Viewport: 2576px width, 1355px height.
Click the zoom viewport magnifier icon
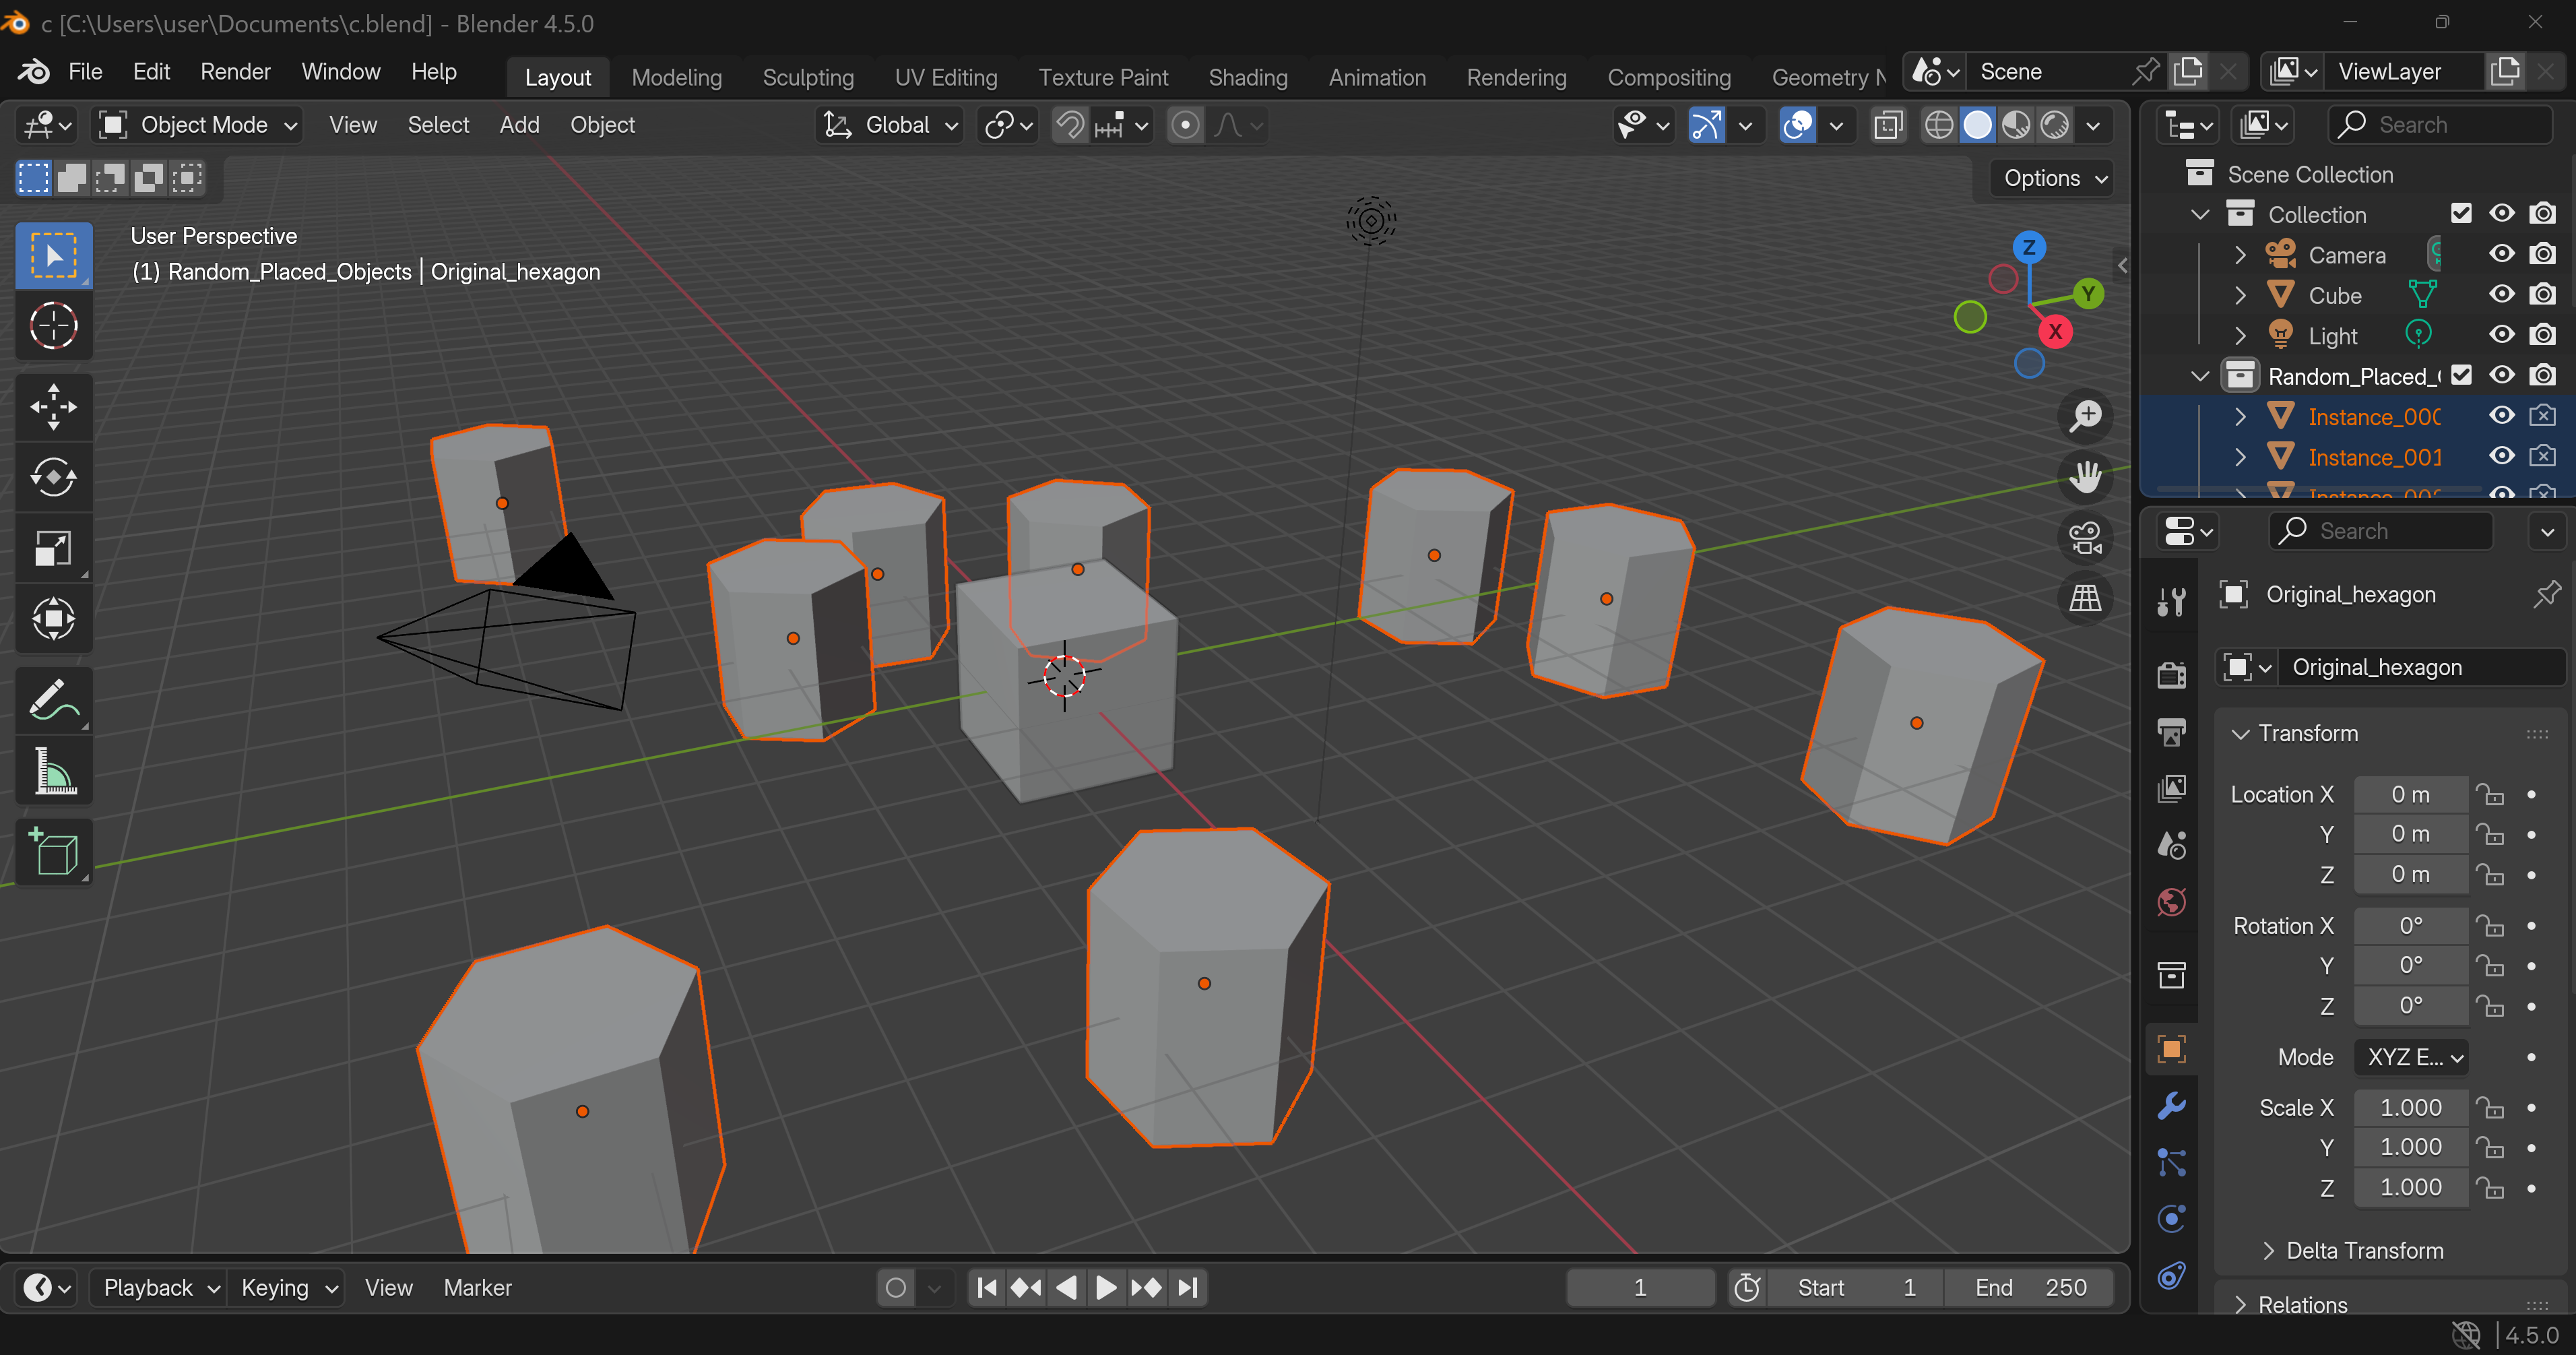click(x=2085, y=416)
